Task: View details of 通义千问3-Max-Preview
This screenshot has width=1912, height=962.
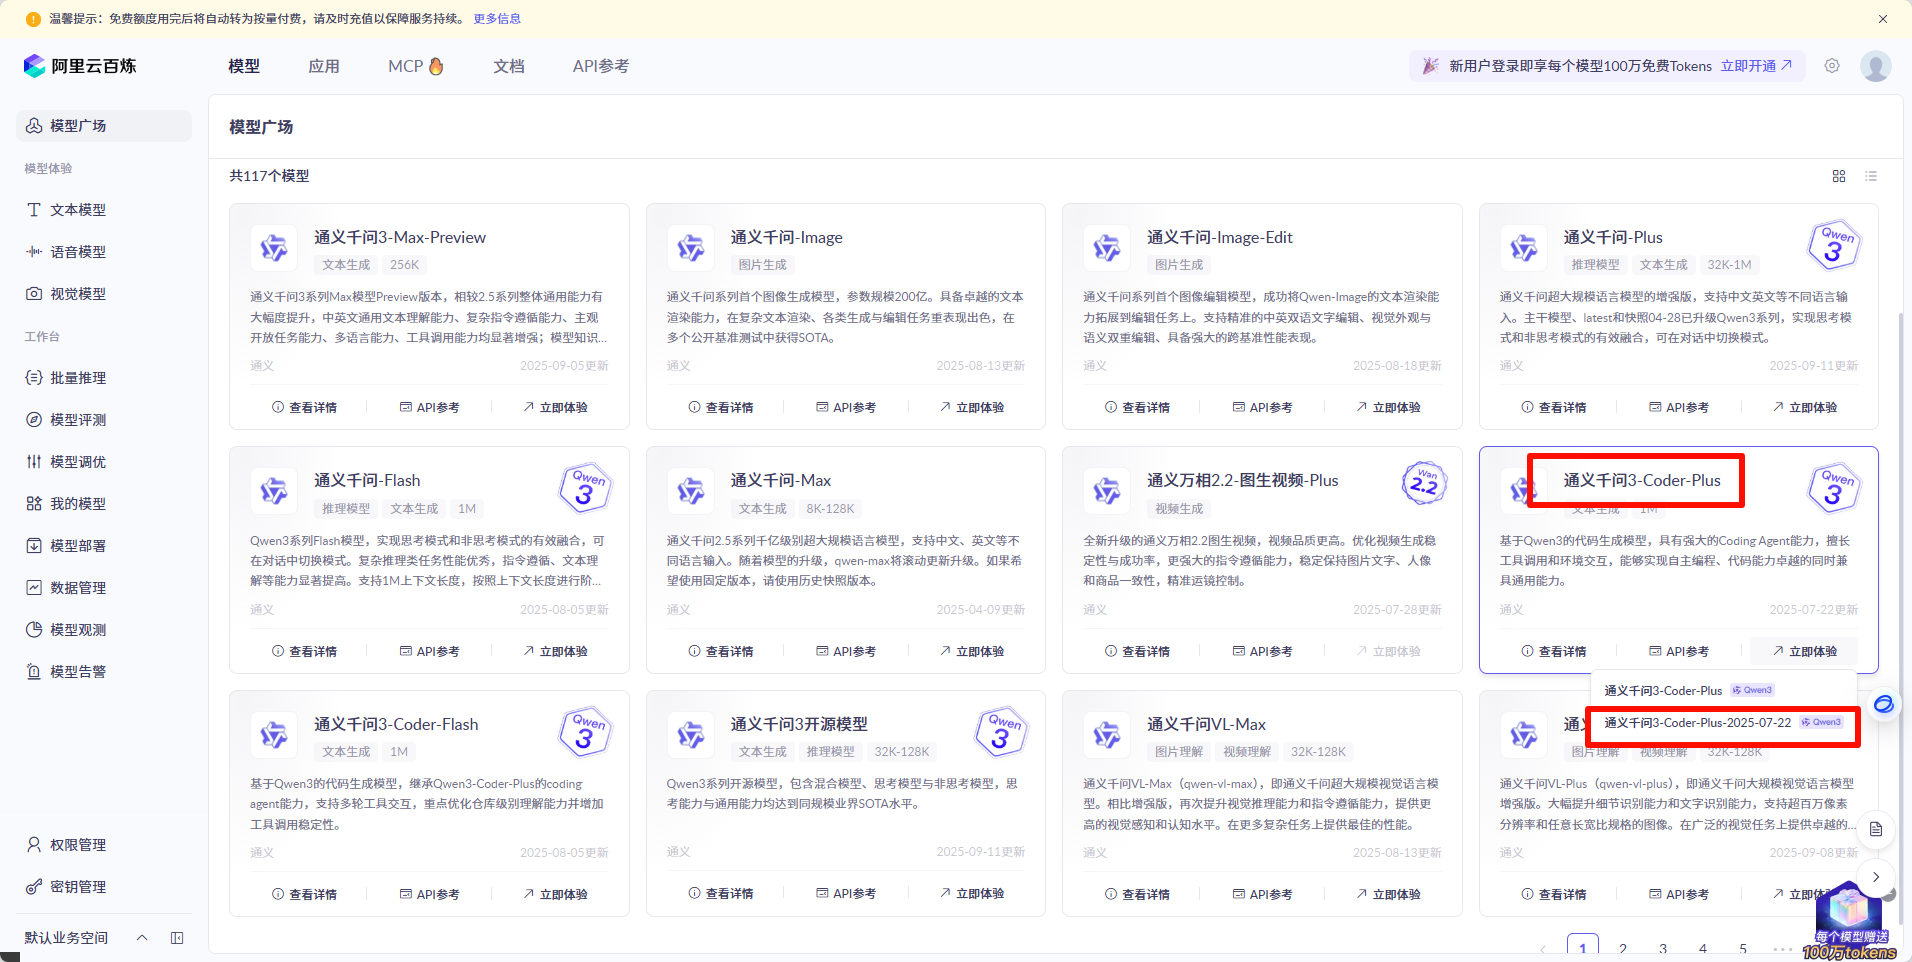Action: [x=305, y=408]
